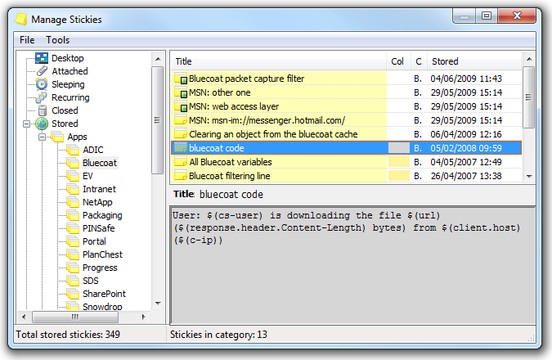Click the Closed trash can icon
This screenshot has width=552, height=360.
(42, 110)
